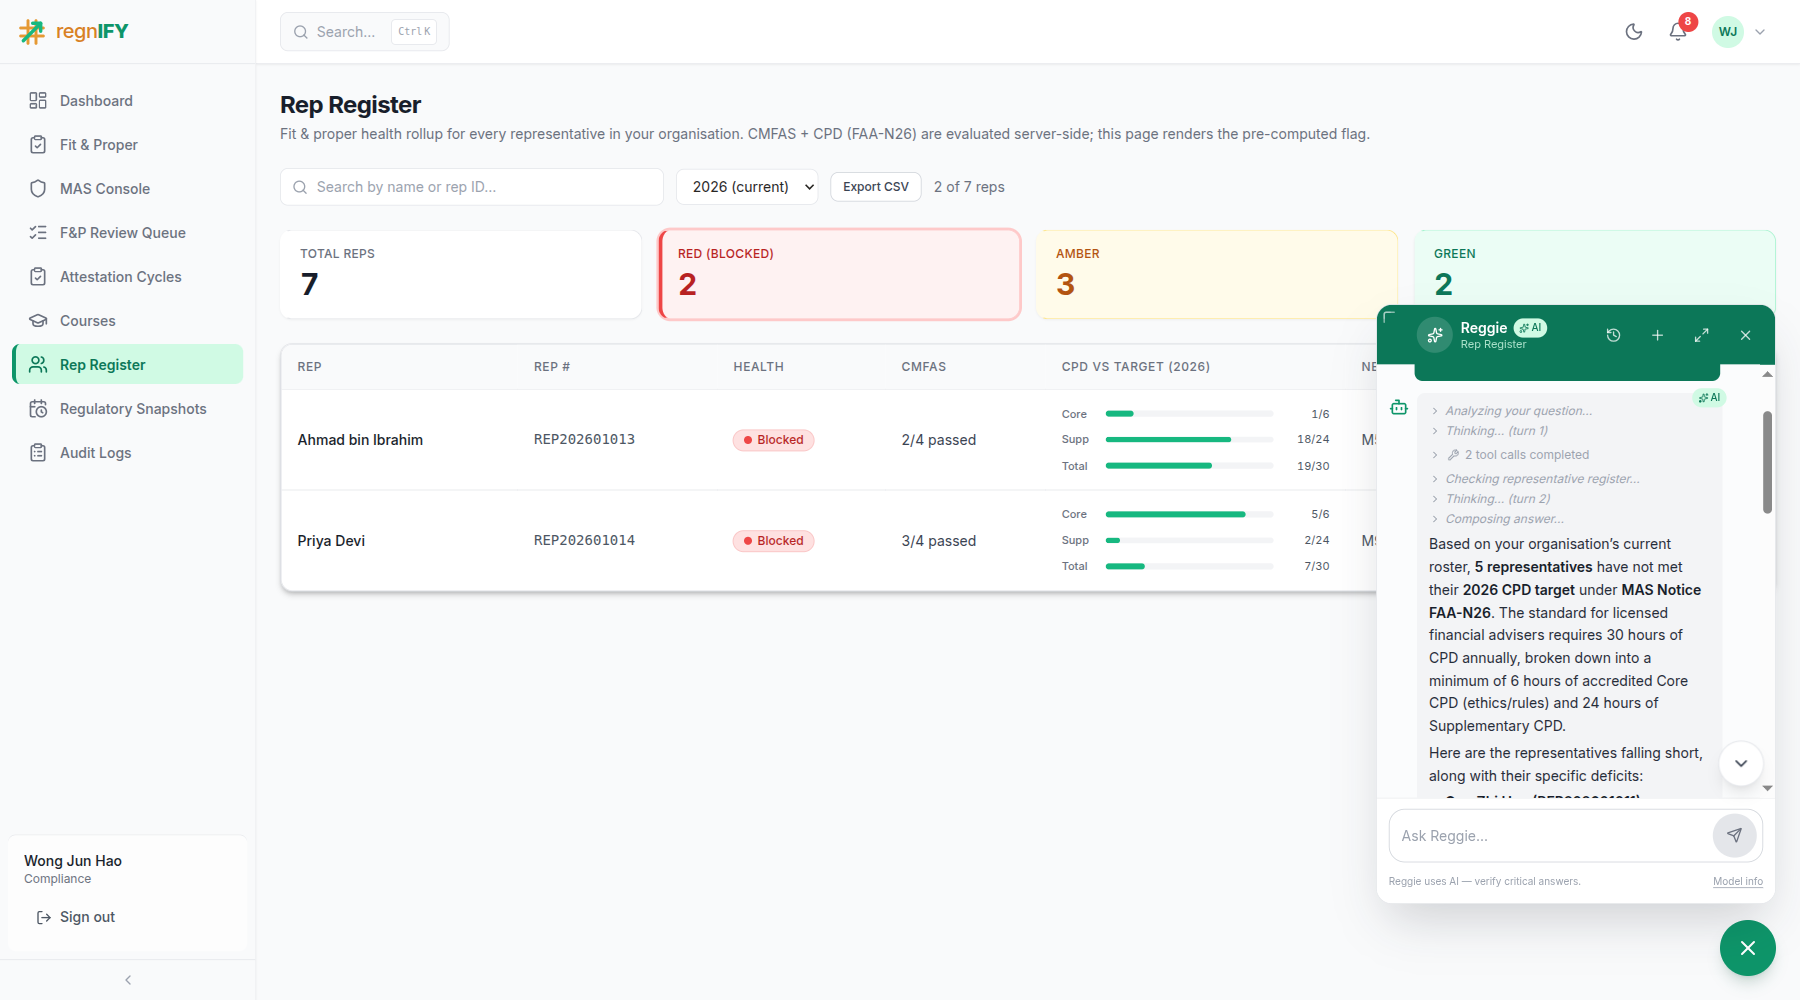Image resolution: width=1800 pixels, height=1000 pixels.
Task: Close the Reggie chat panel
Action: coord(1745,335)
